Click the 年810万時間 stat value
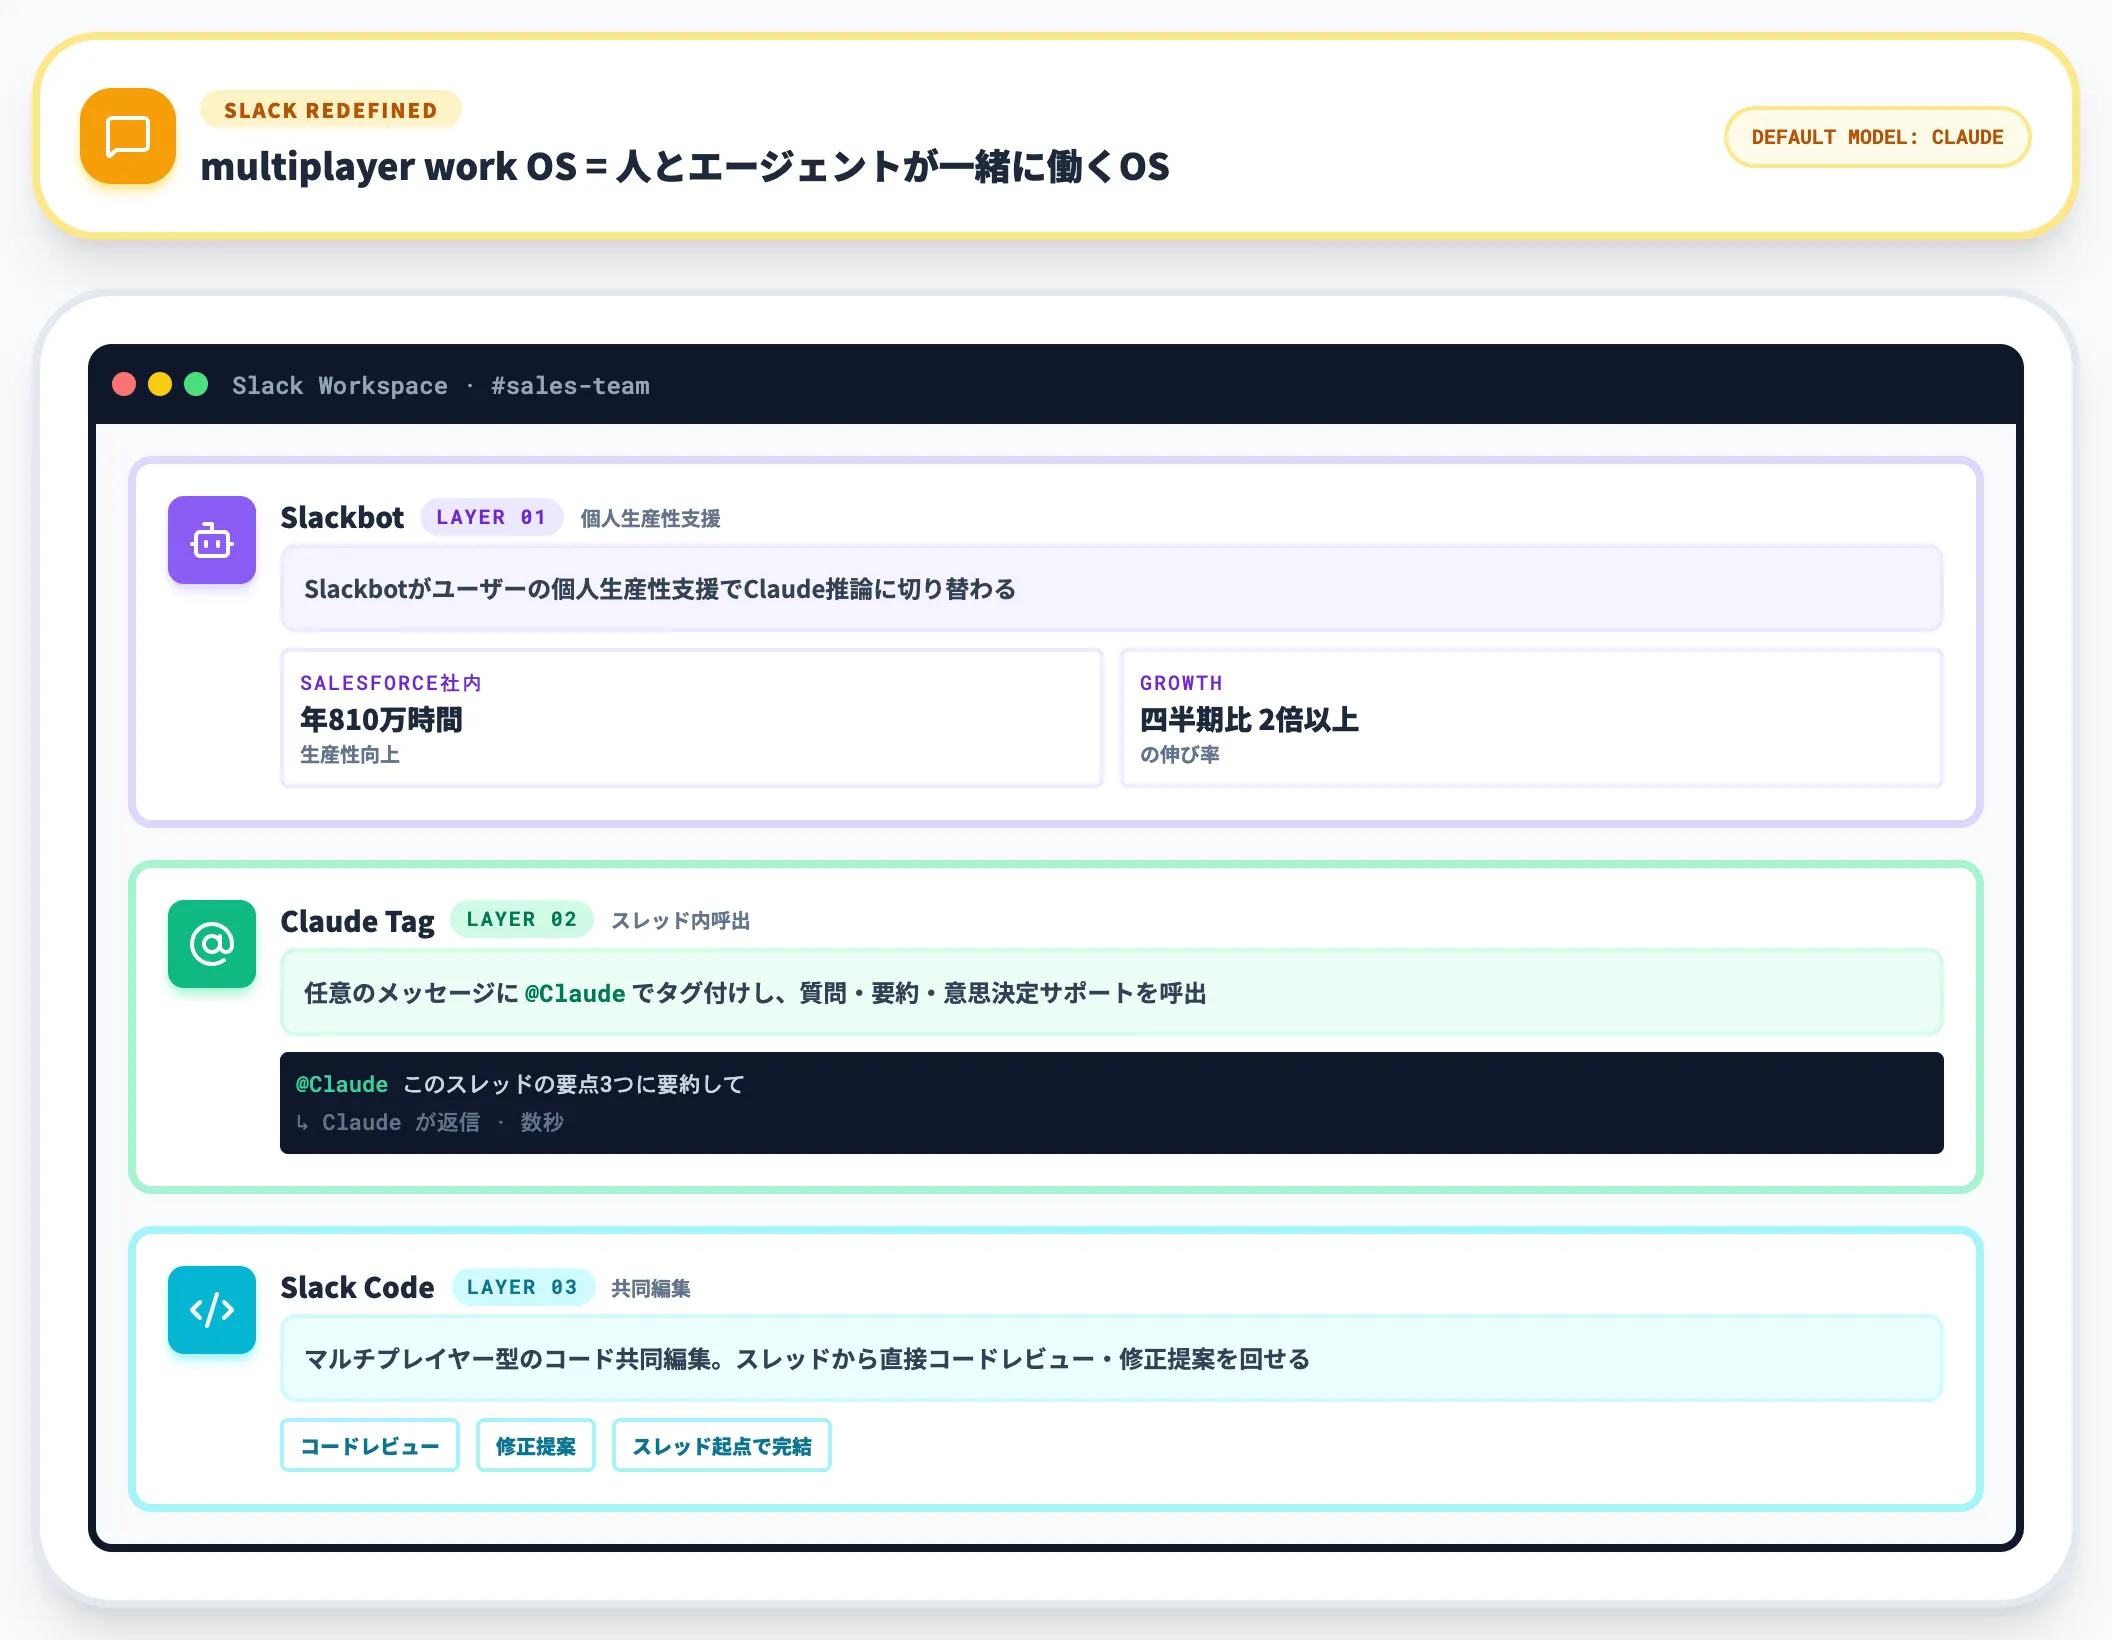 [x=381, y=719]
